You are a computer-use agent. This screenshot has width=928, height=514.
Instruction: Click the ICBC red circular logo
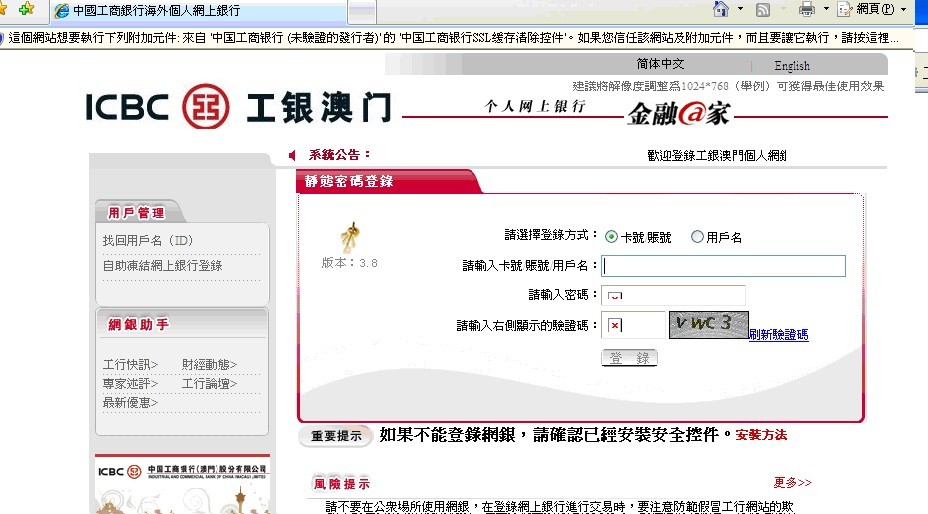click(207, 106)
